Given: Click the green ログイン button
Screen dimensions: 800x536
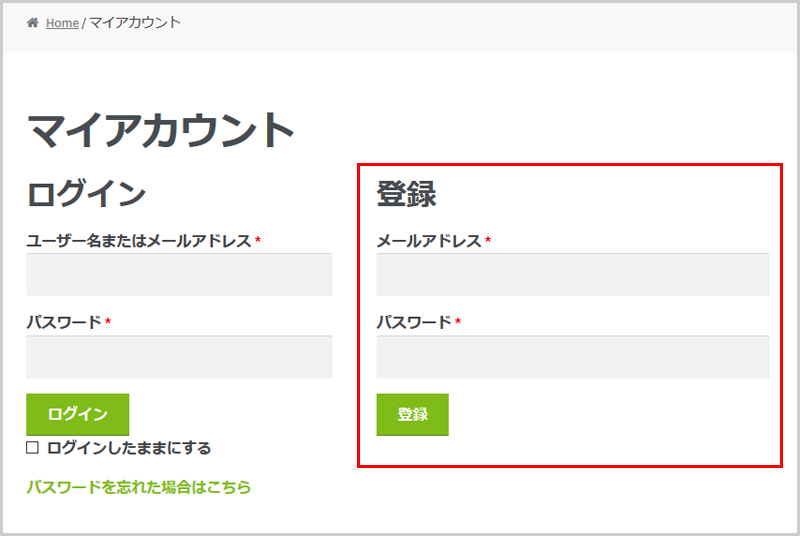Looking at the screenshot, I should tap(78, 414).
